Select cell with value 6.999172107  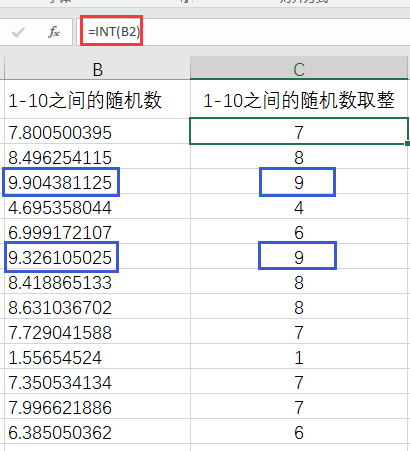pyautogui.click(x=97, y=232)
